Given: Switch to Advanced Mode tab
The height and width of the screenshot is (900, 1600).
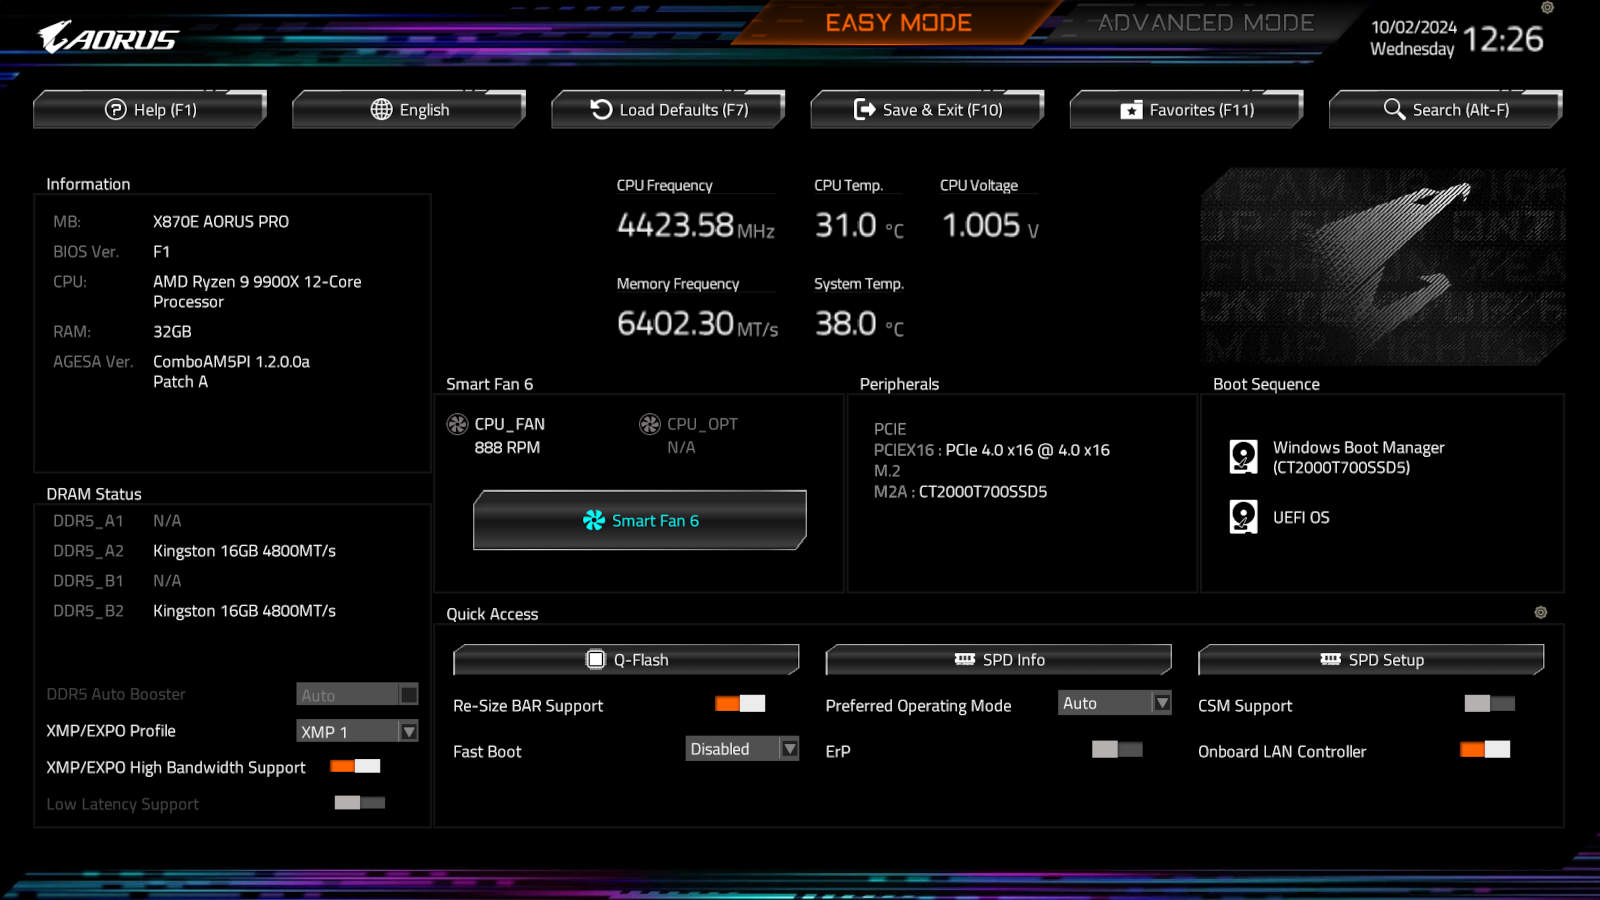Looking at the screenshot, I should 1206,23.
